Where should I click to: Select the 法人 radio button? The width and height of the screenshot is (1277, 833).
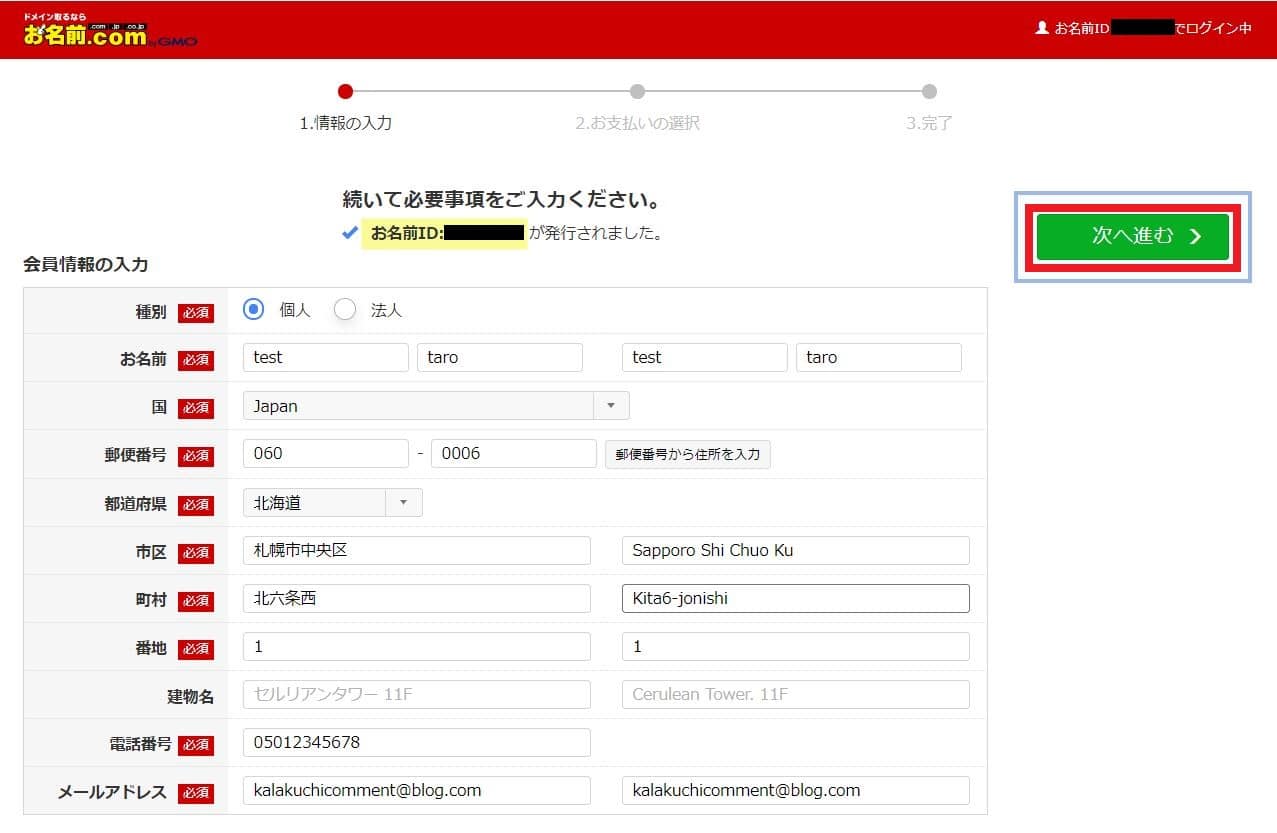(x=345, y=310)
